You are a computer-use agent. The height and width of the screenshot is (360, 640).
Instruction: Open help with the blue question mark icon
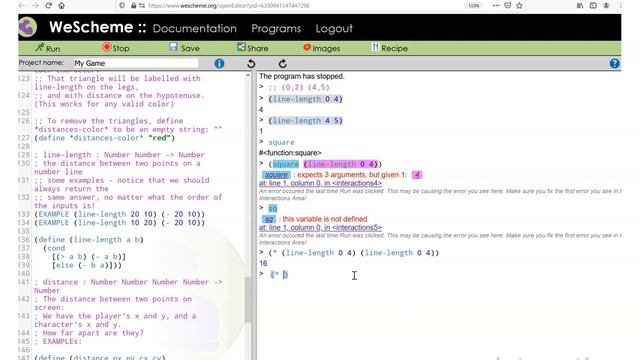[615, 63]
